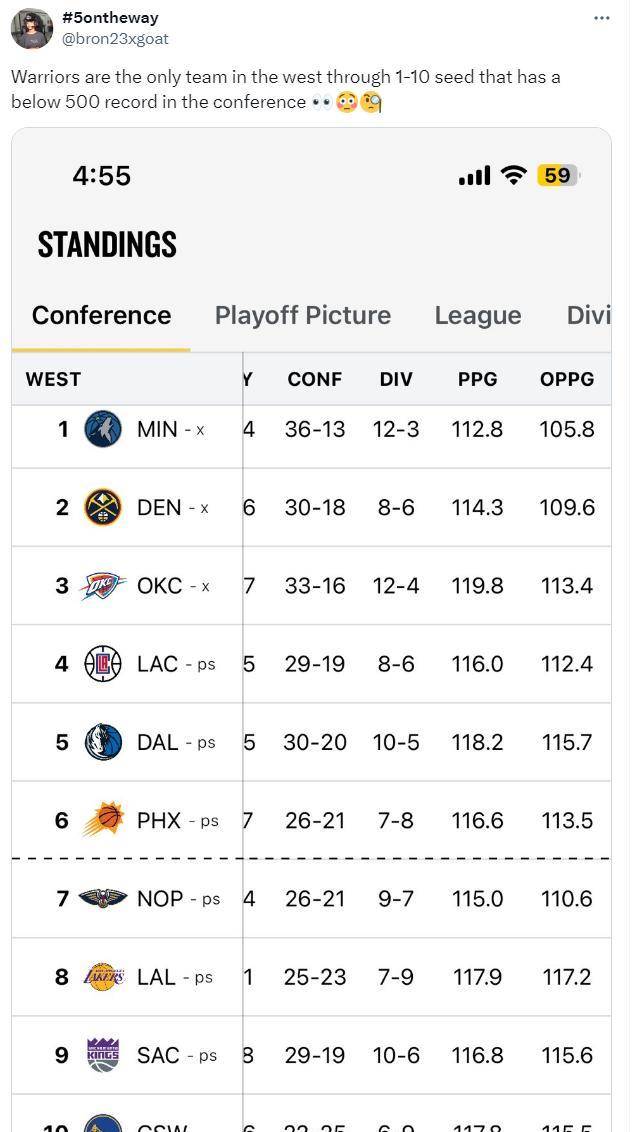Select the Dallas Mavericks logo
The height and width of the screenshot is (1132, 632).
click(x=103, y=742)
